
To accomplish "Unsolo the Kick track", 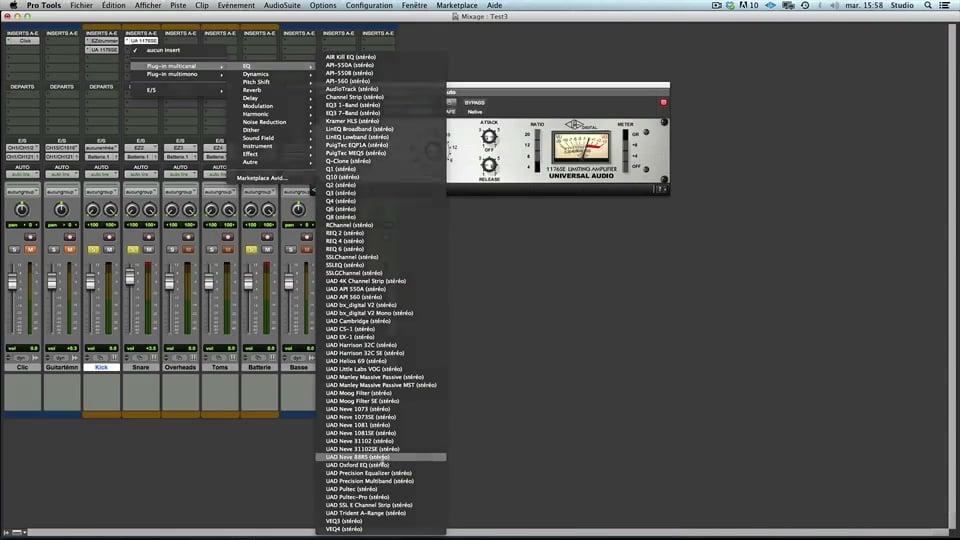I will pos(93,249).
